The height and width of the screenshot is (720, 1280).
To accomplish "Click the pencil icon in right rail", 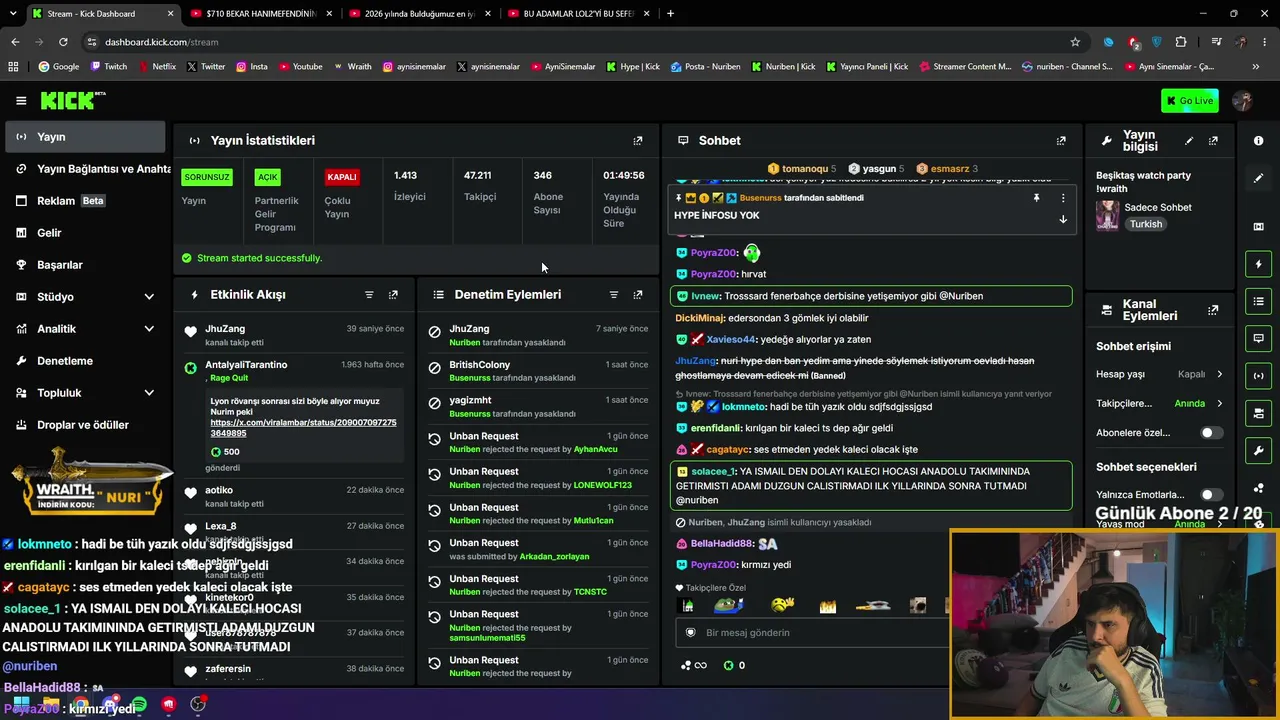I will click(x=1259, y=178).
